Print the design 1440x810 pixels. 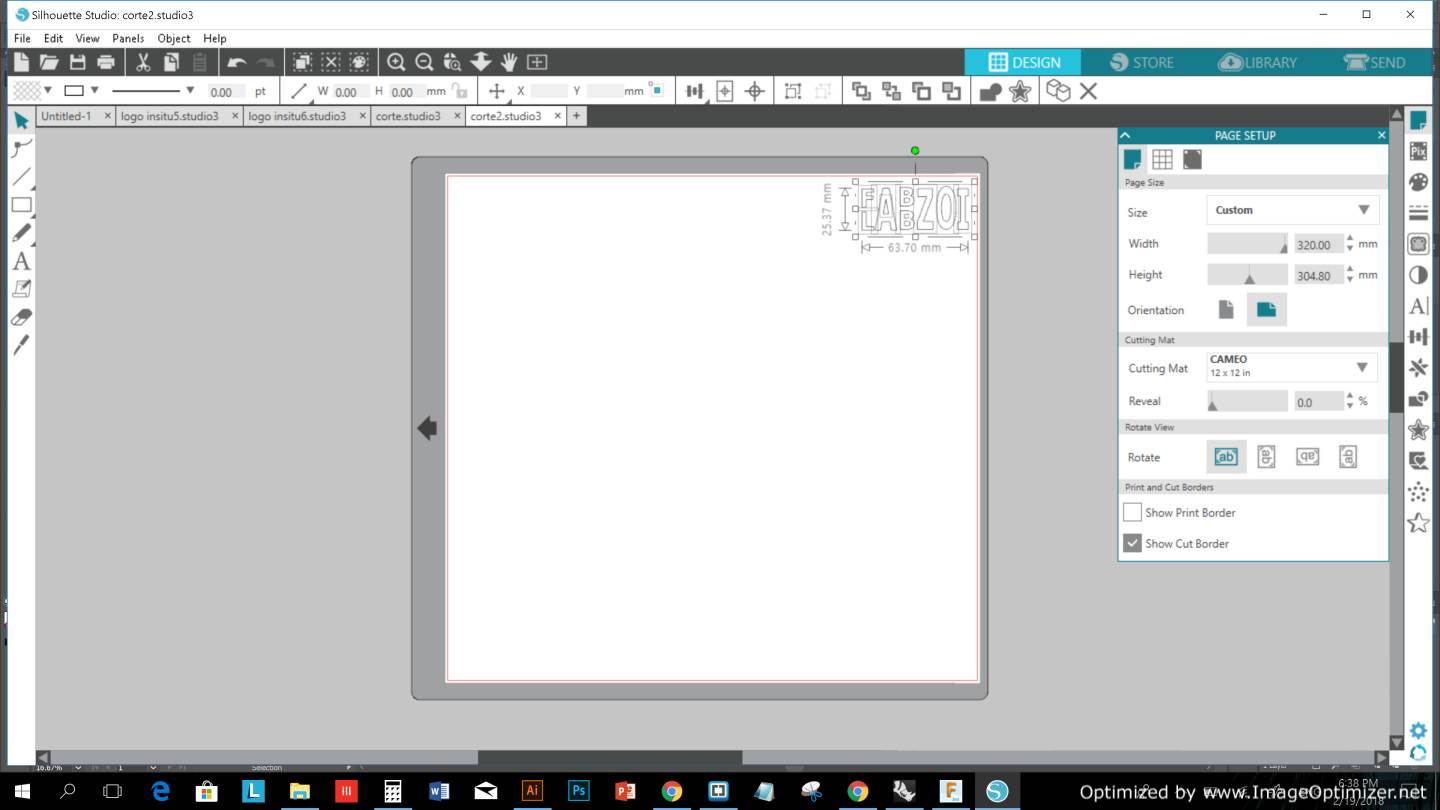(105, 62)
